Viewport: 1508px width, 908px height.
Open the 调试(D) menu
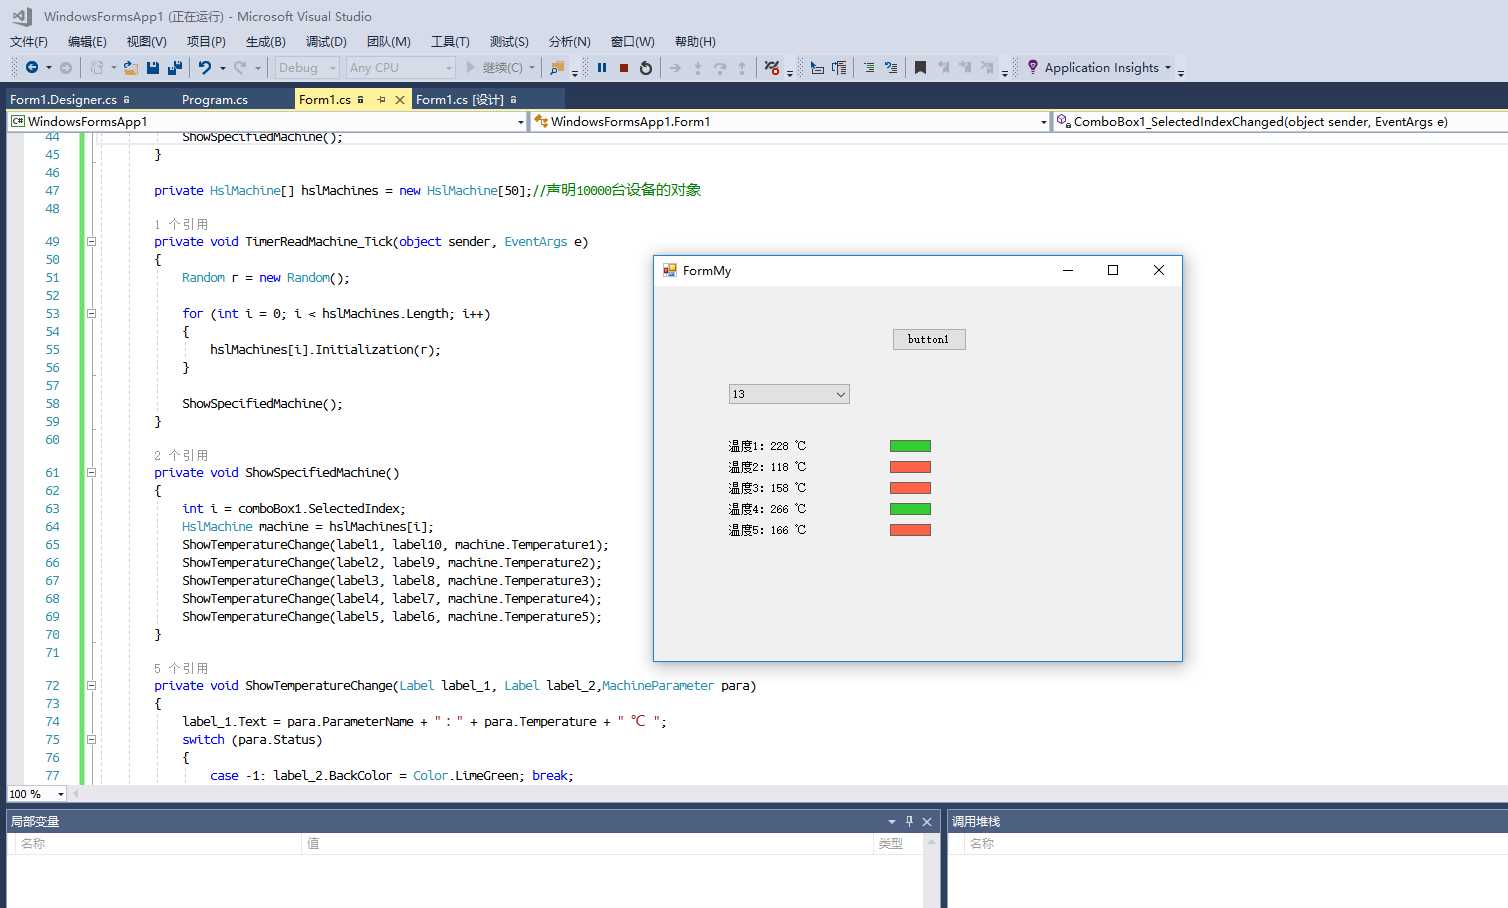[326, 42]
